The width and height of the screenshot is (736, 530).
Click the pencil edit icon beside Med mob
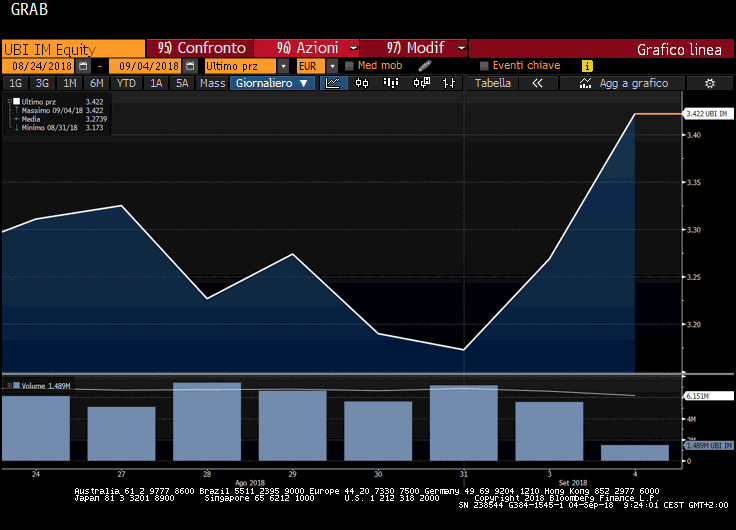point(424,66)
